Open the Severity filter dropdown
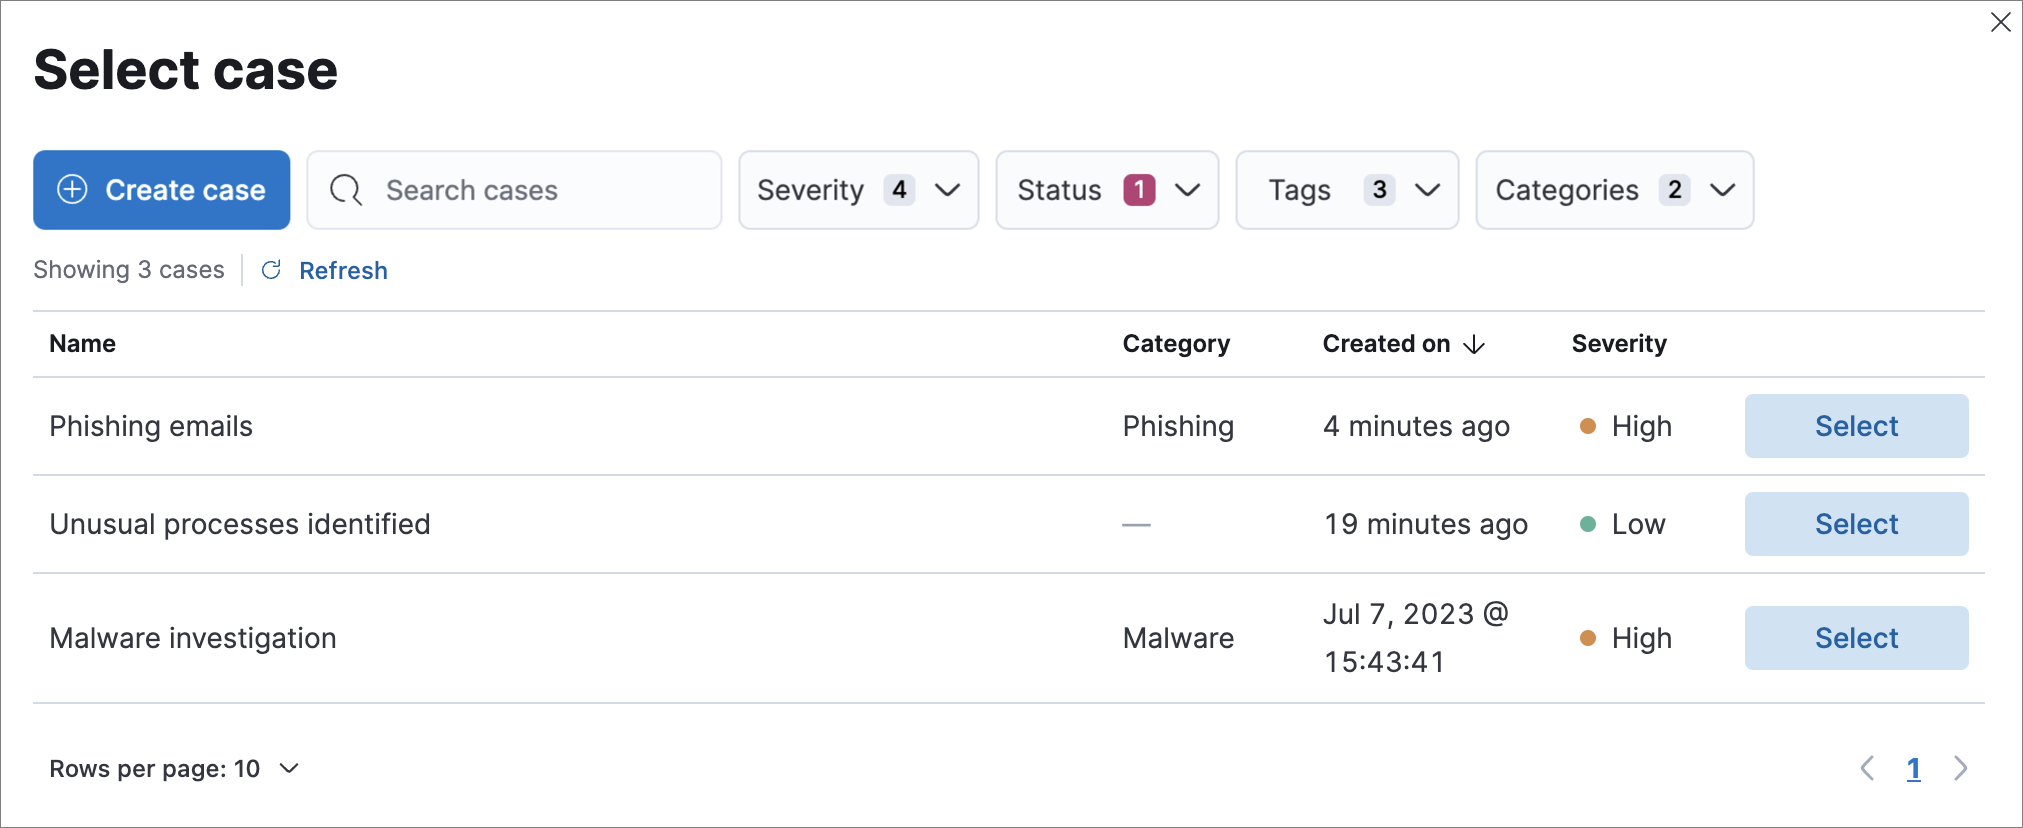The height and width of the screenshot is (828, 2023). pyautogui.click(x=858, y=190)
